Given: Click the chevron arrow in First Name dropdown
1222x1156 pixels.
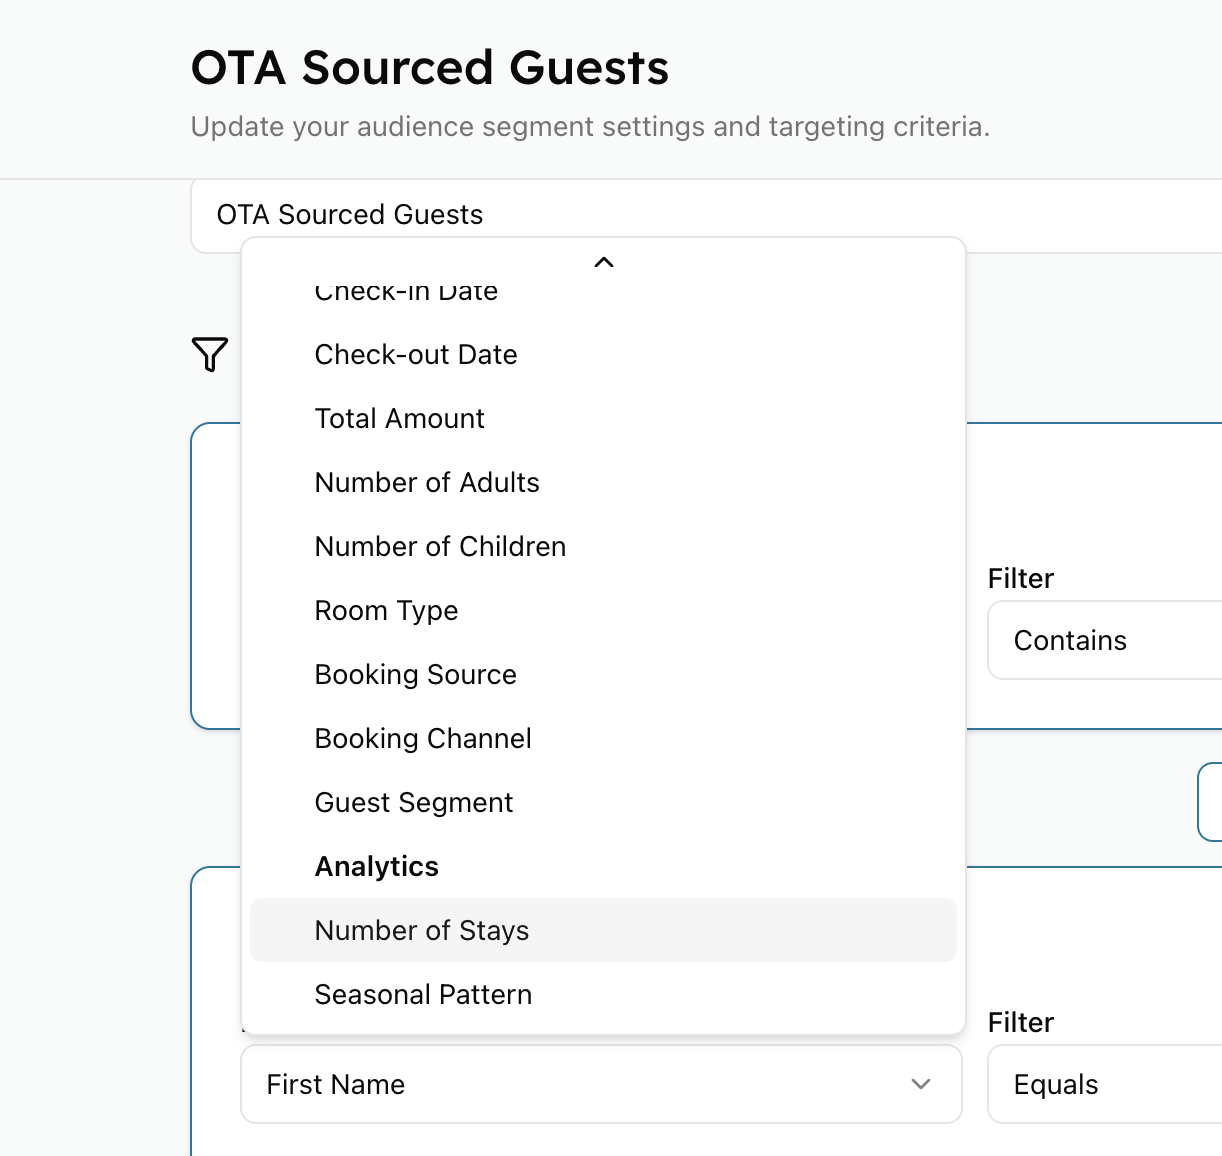Looking at the screenshot, I should pos(921,1084).
